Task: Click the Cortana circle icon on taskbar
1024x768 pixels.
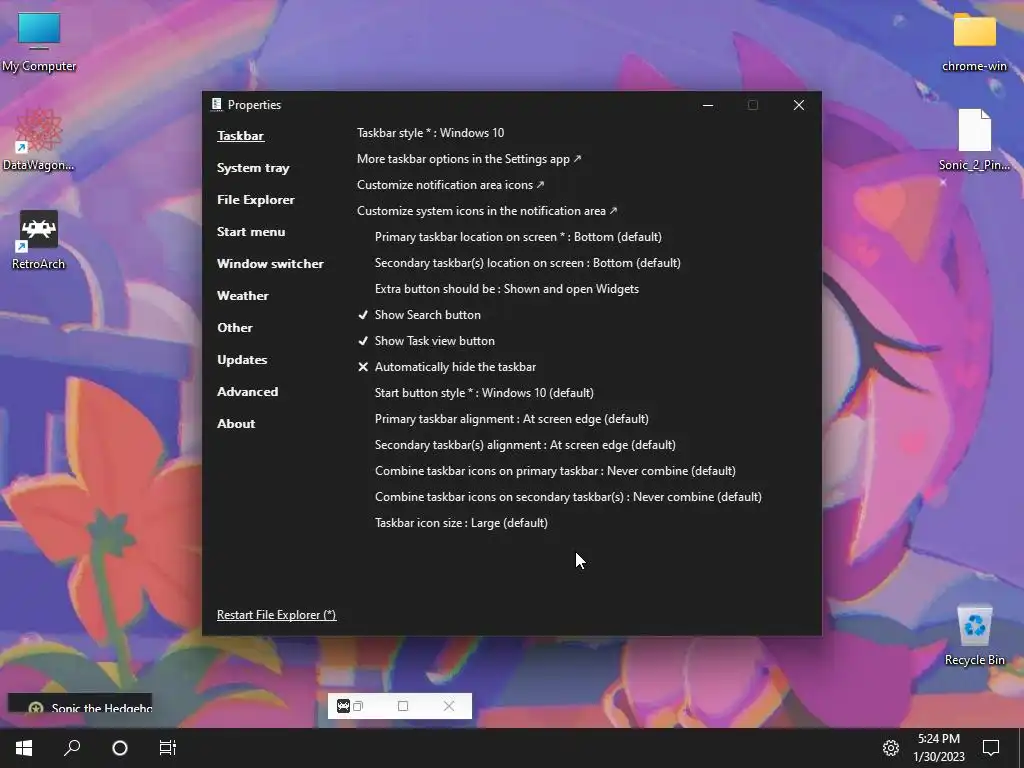Action: coord(120,748)
